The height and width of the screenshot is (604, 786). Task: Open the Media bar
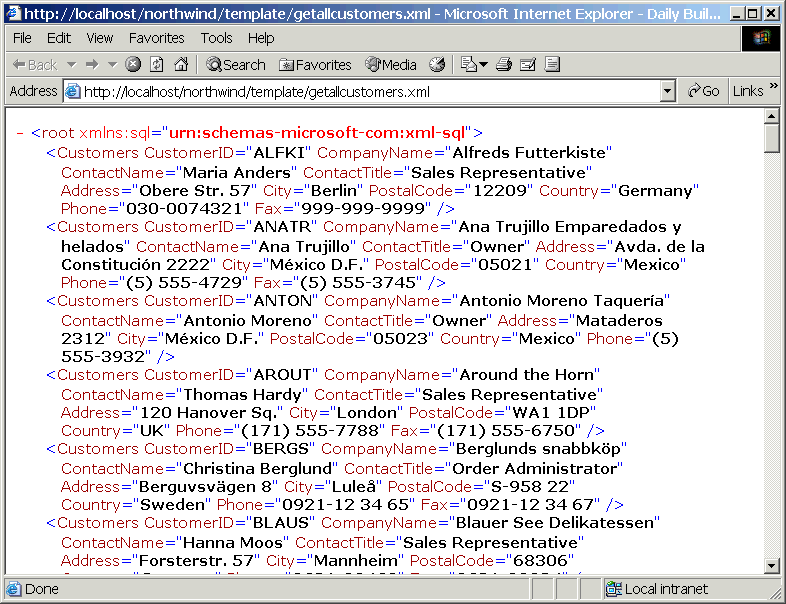390,65
